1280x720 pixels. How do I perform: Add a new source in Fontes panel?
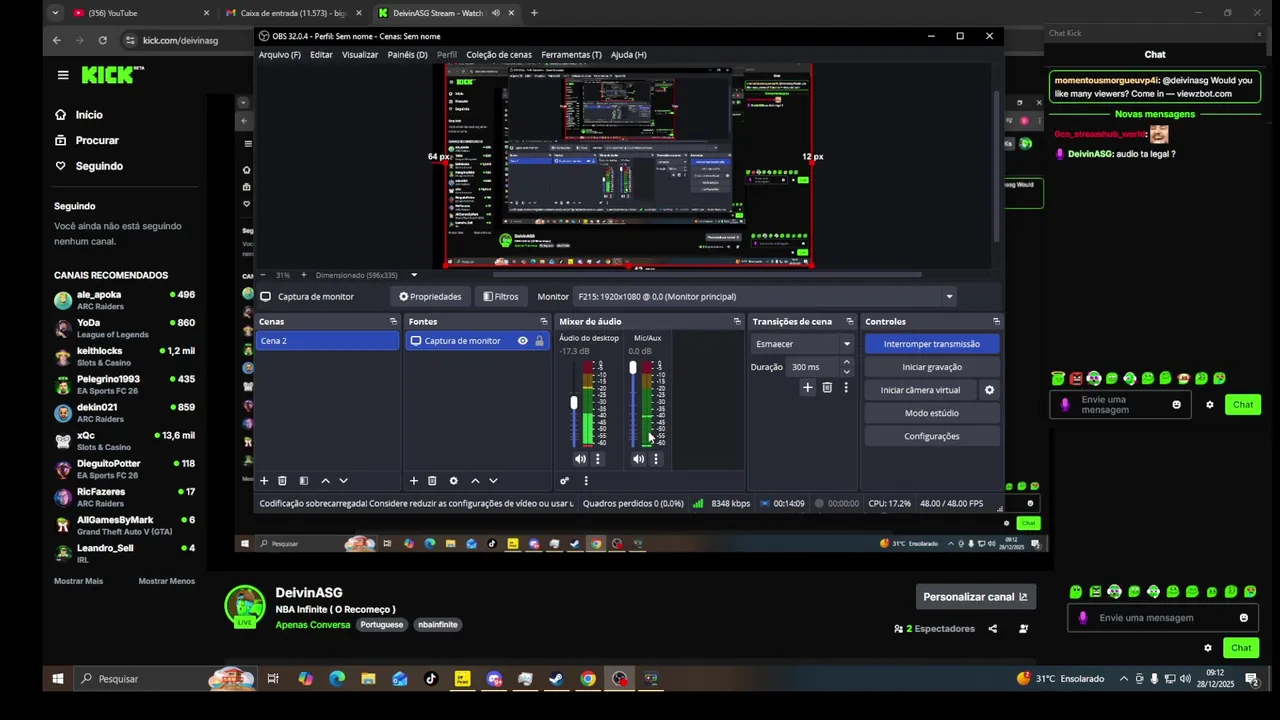414,481
